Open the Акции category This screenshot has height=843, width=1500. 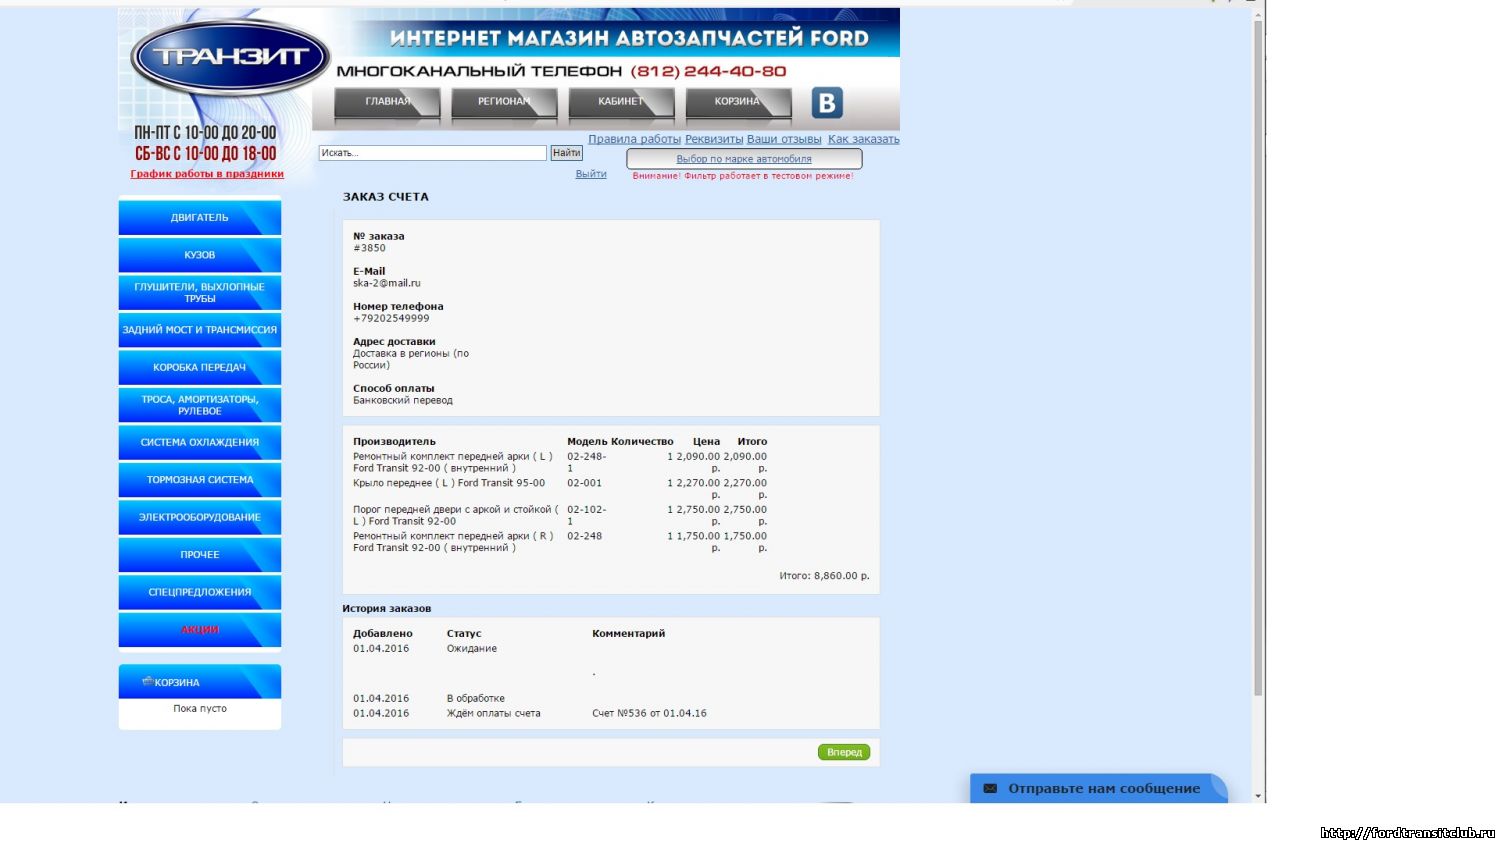tap(200, 630)
